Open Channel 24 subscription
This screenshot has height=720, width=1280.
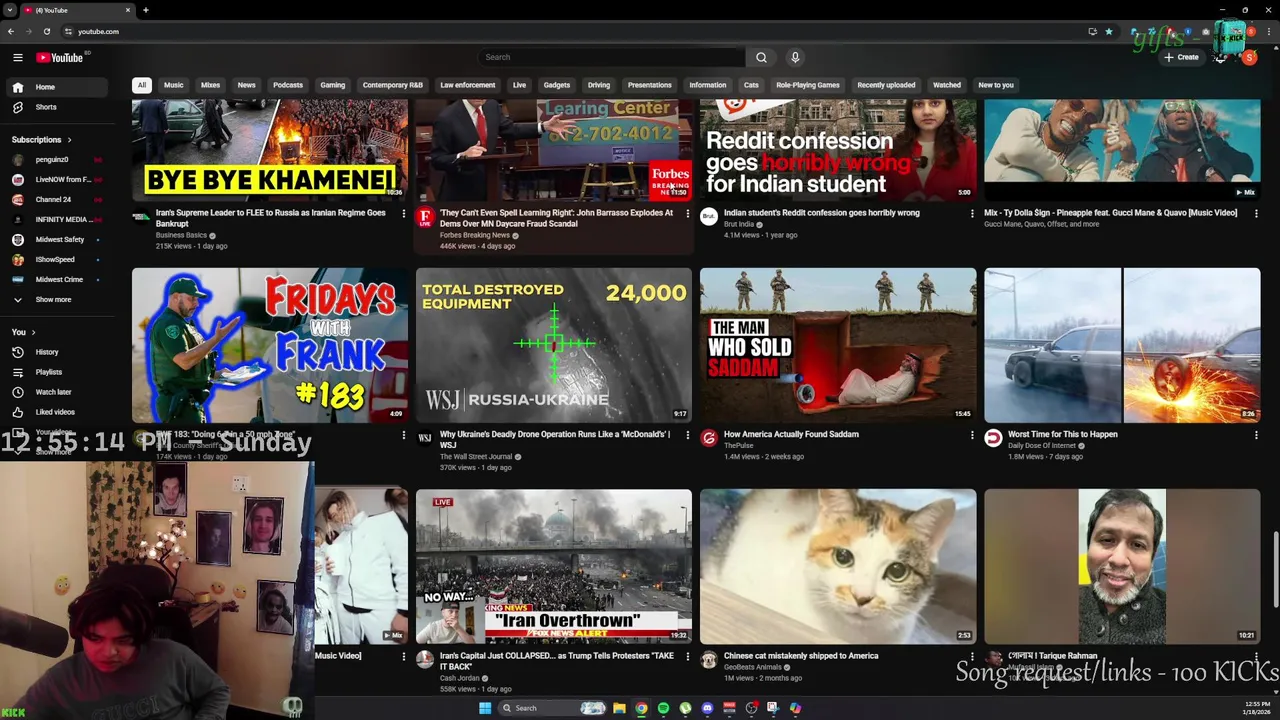point(56,200)
